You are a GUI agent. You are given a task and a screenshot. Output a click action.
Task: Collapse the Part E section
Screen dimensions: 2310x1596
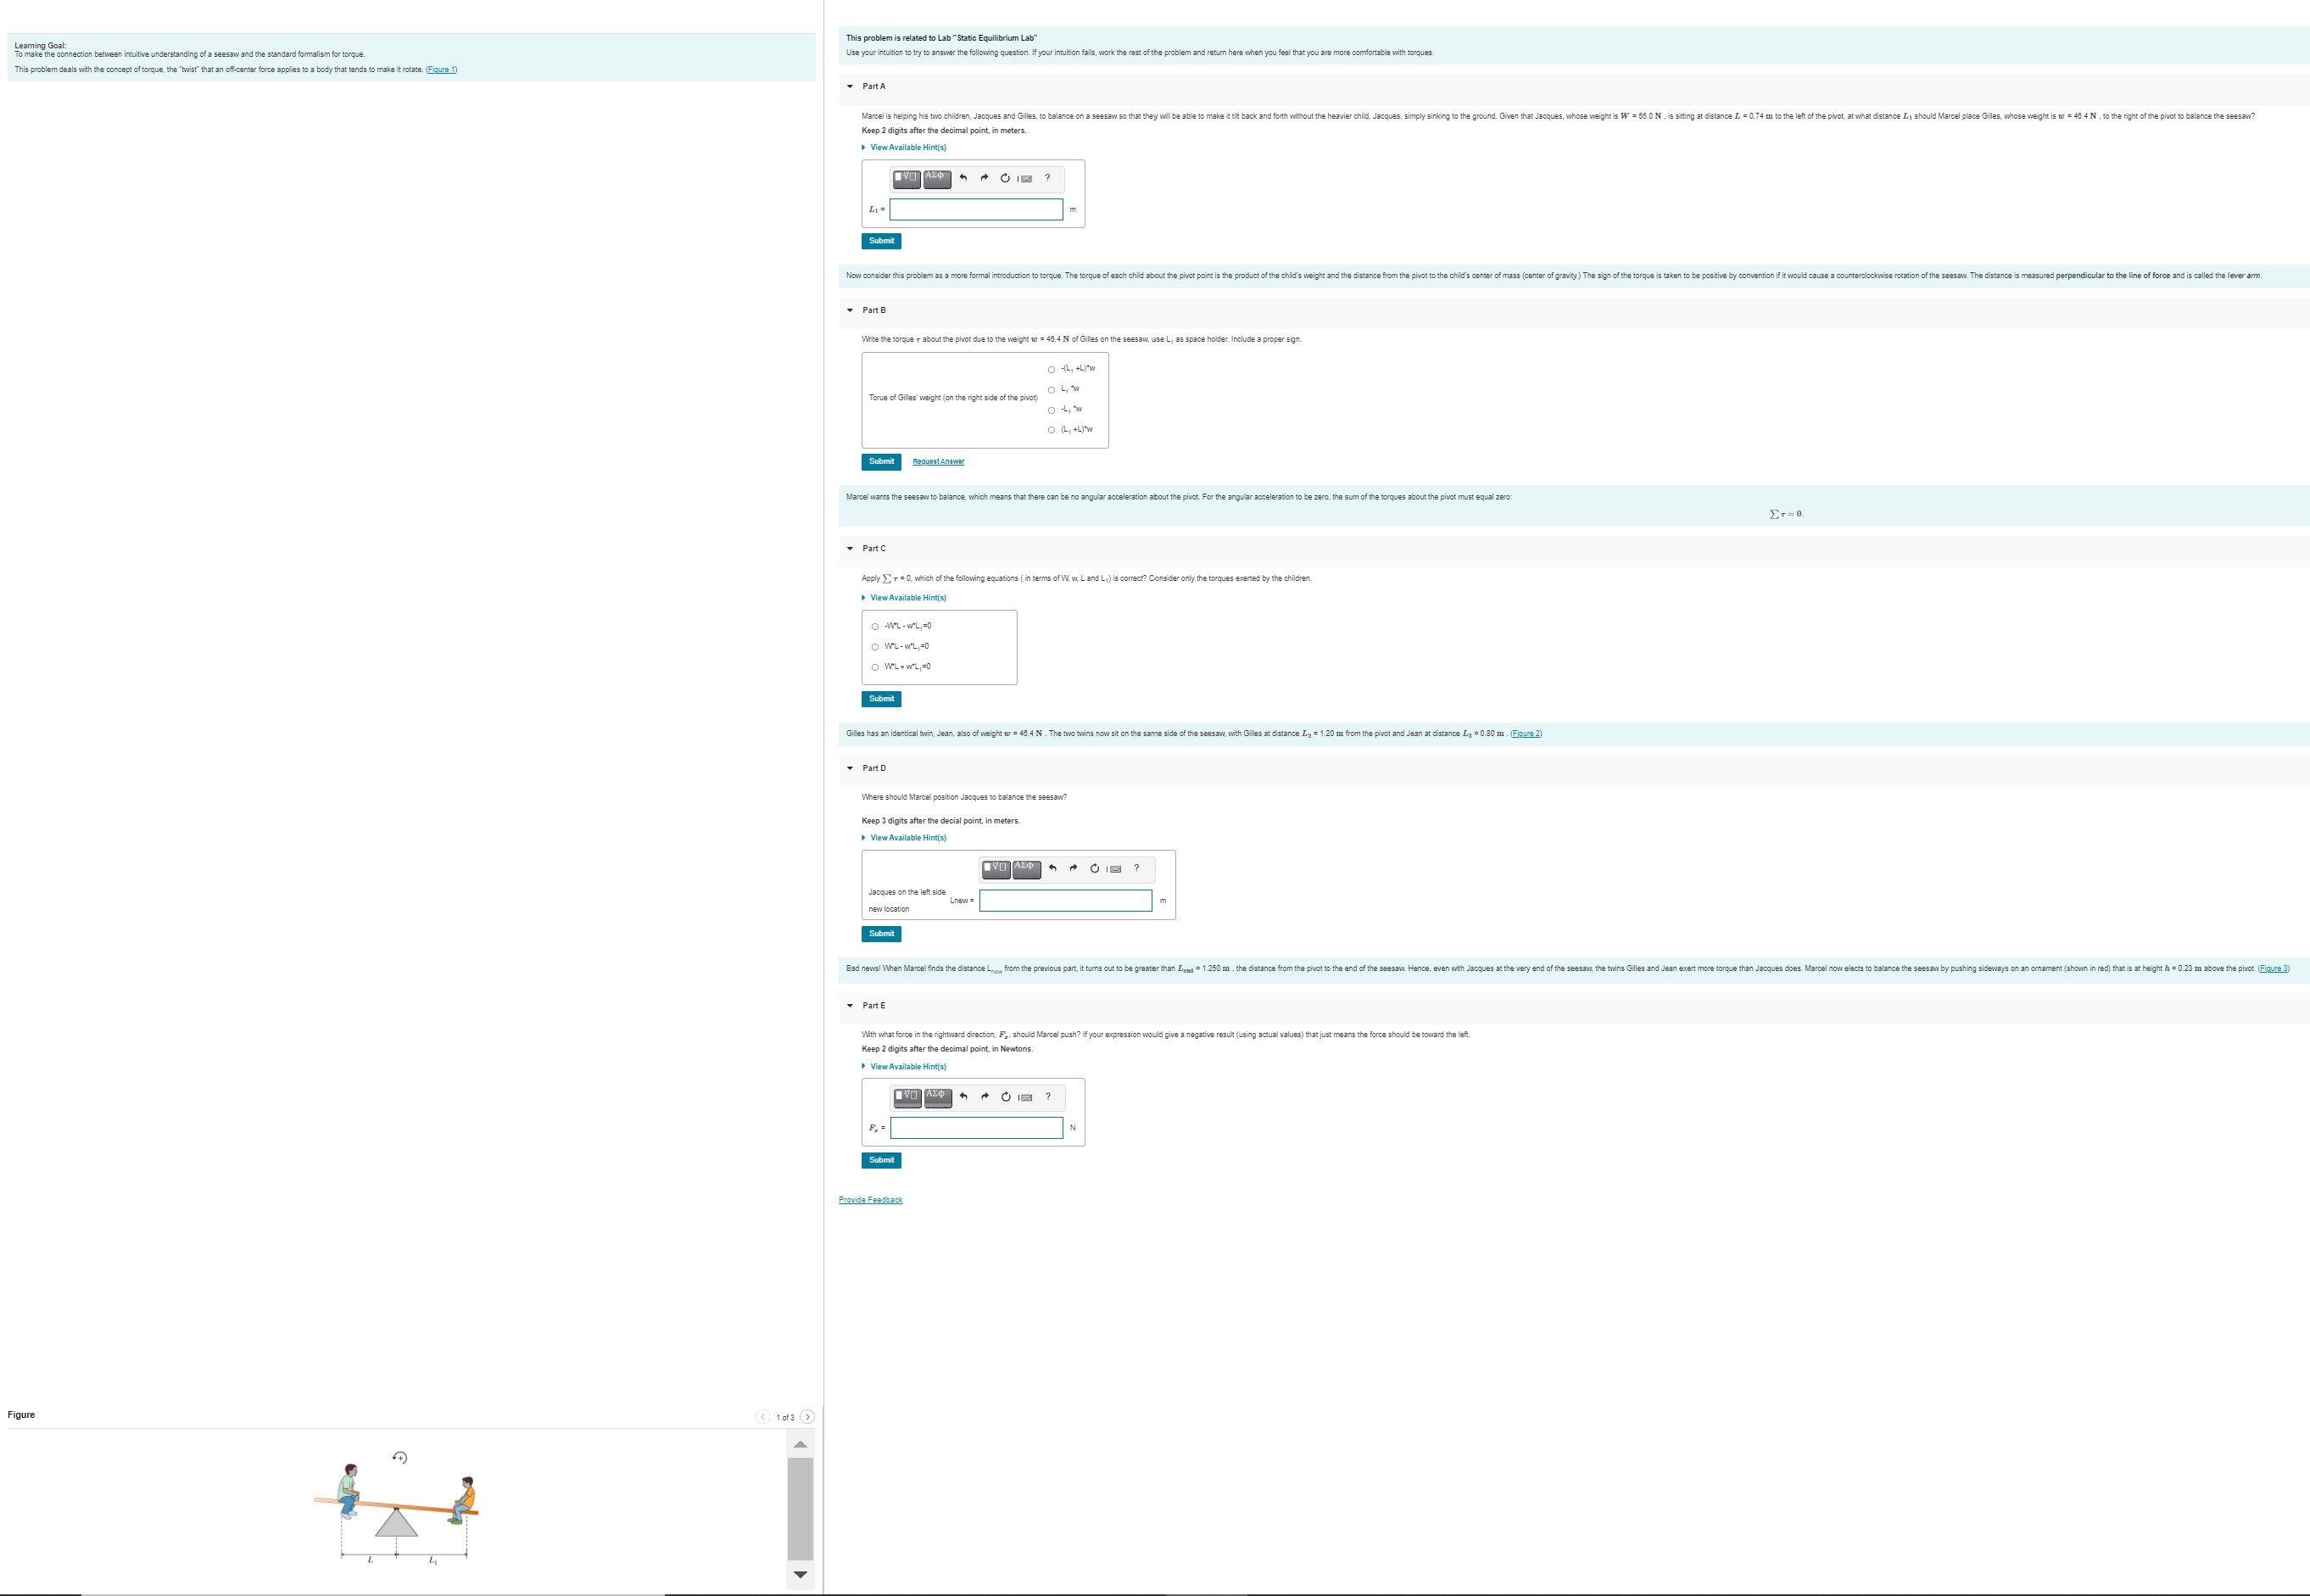[x=850, y=1005]
